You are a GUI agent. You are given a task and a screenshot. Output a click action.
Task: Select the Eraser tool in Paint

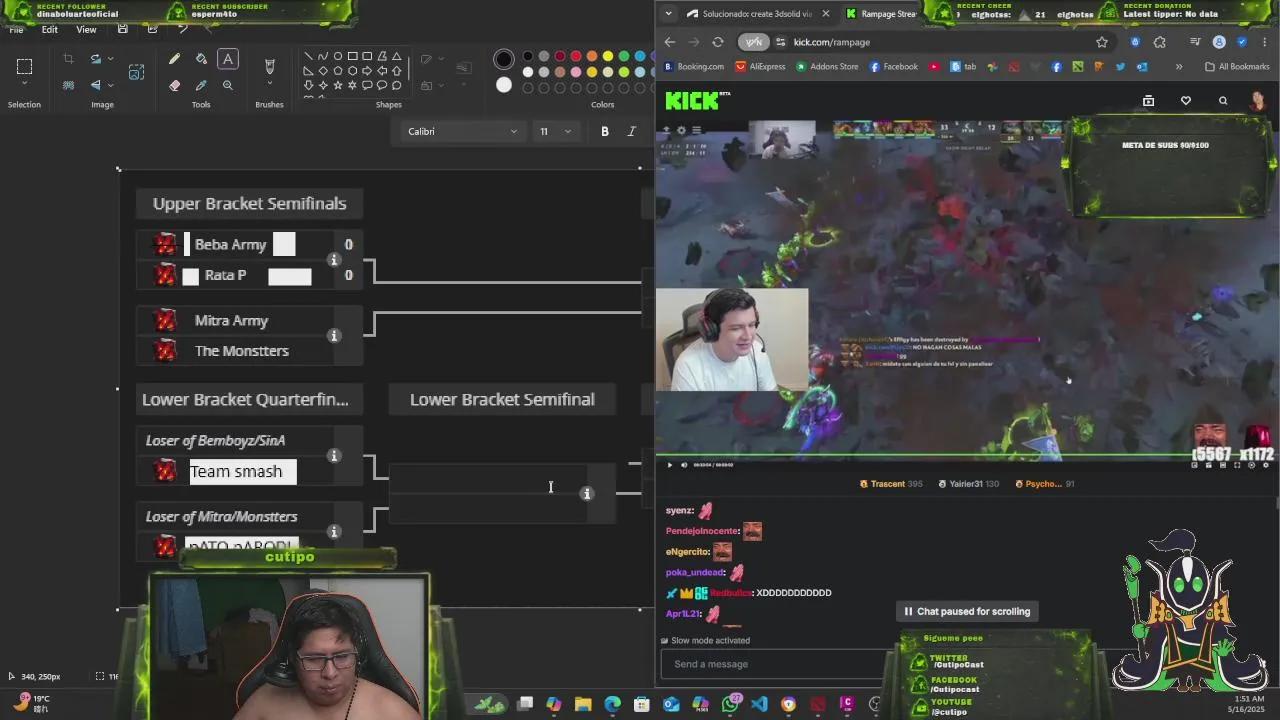[x=175, y=85]
